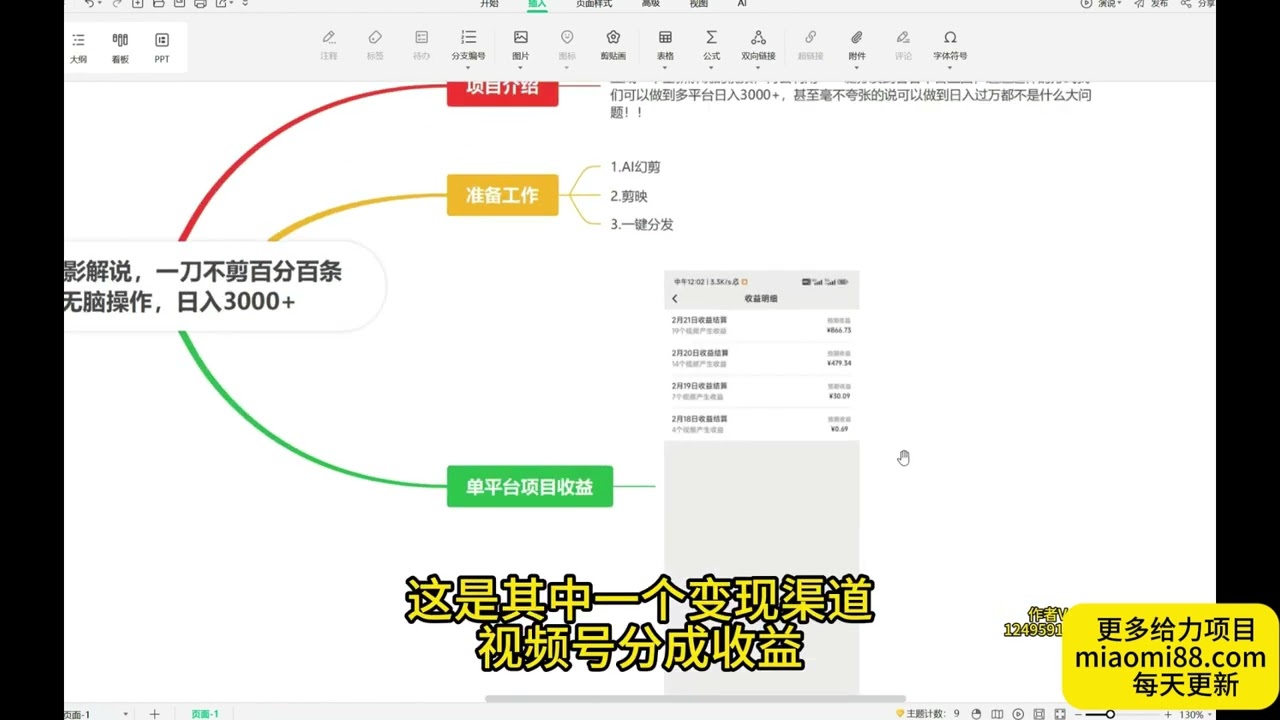Select the green 单平台项目收益 node

coord(529,487)
